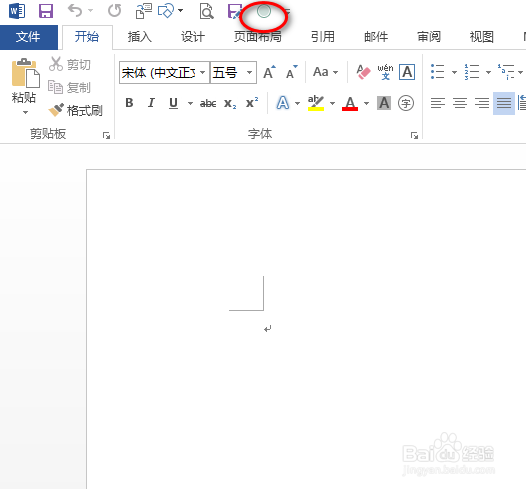
Task: Open the 字体 font dialog launcher
Action: 414,135
